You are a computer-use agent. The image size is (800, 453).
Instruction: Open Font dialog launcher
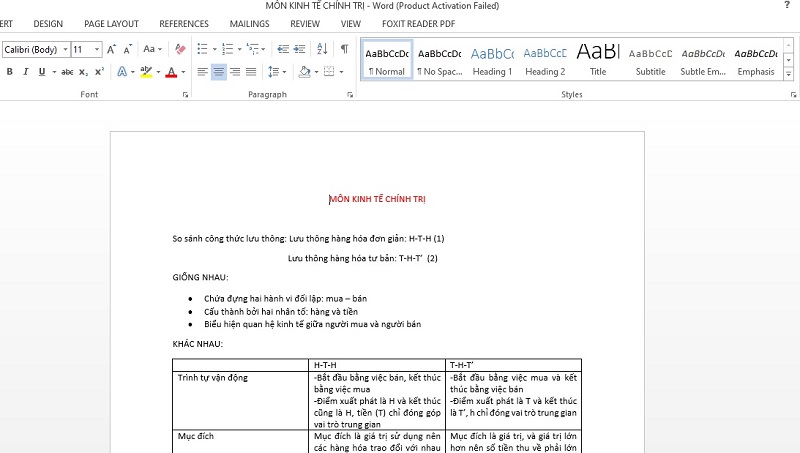pos(185,95)
